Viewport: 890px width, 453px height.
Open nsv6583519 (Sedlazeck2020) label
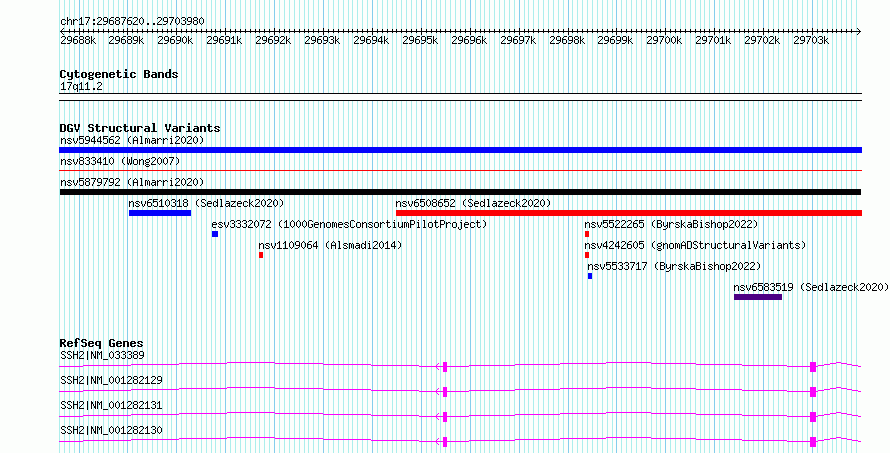tap(811, 287)
